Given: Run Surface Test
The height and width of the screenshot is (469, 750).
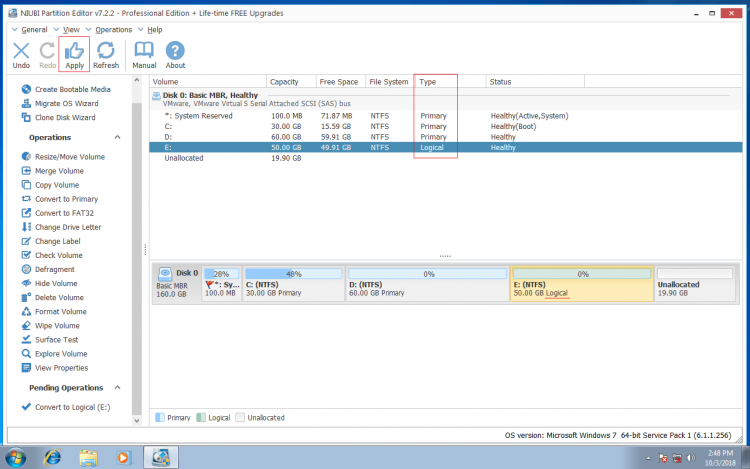Looking at the screenshot, I should [x=50, y=340].
